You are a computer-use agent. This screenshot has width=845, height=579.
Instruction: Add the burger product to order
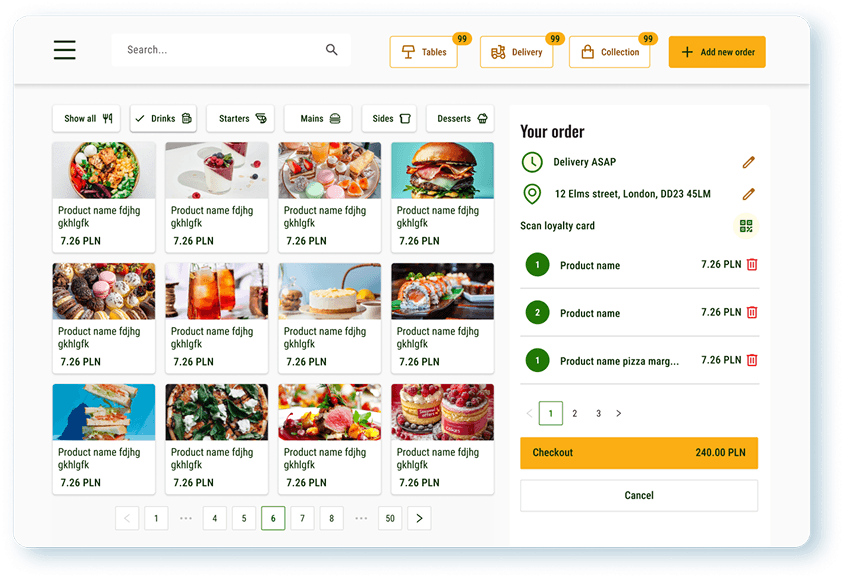tap(442, 197)
